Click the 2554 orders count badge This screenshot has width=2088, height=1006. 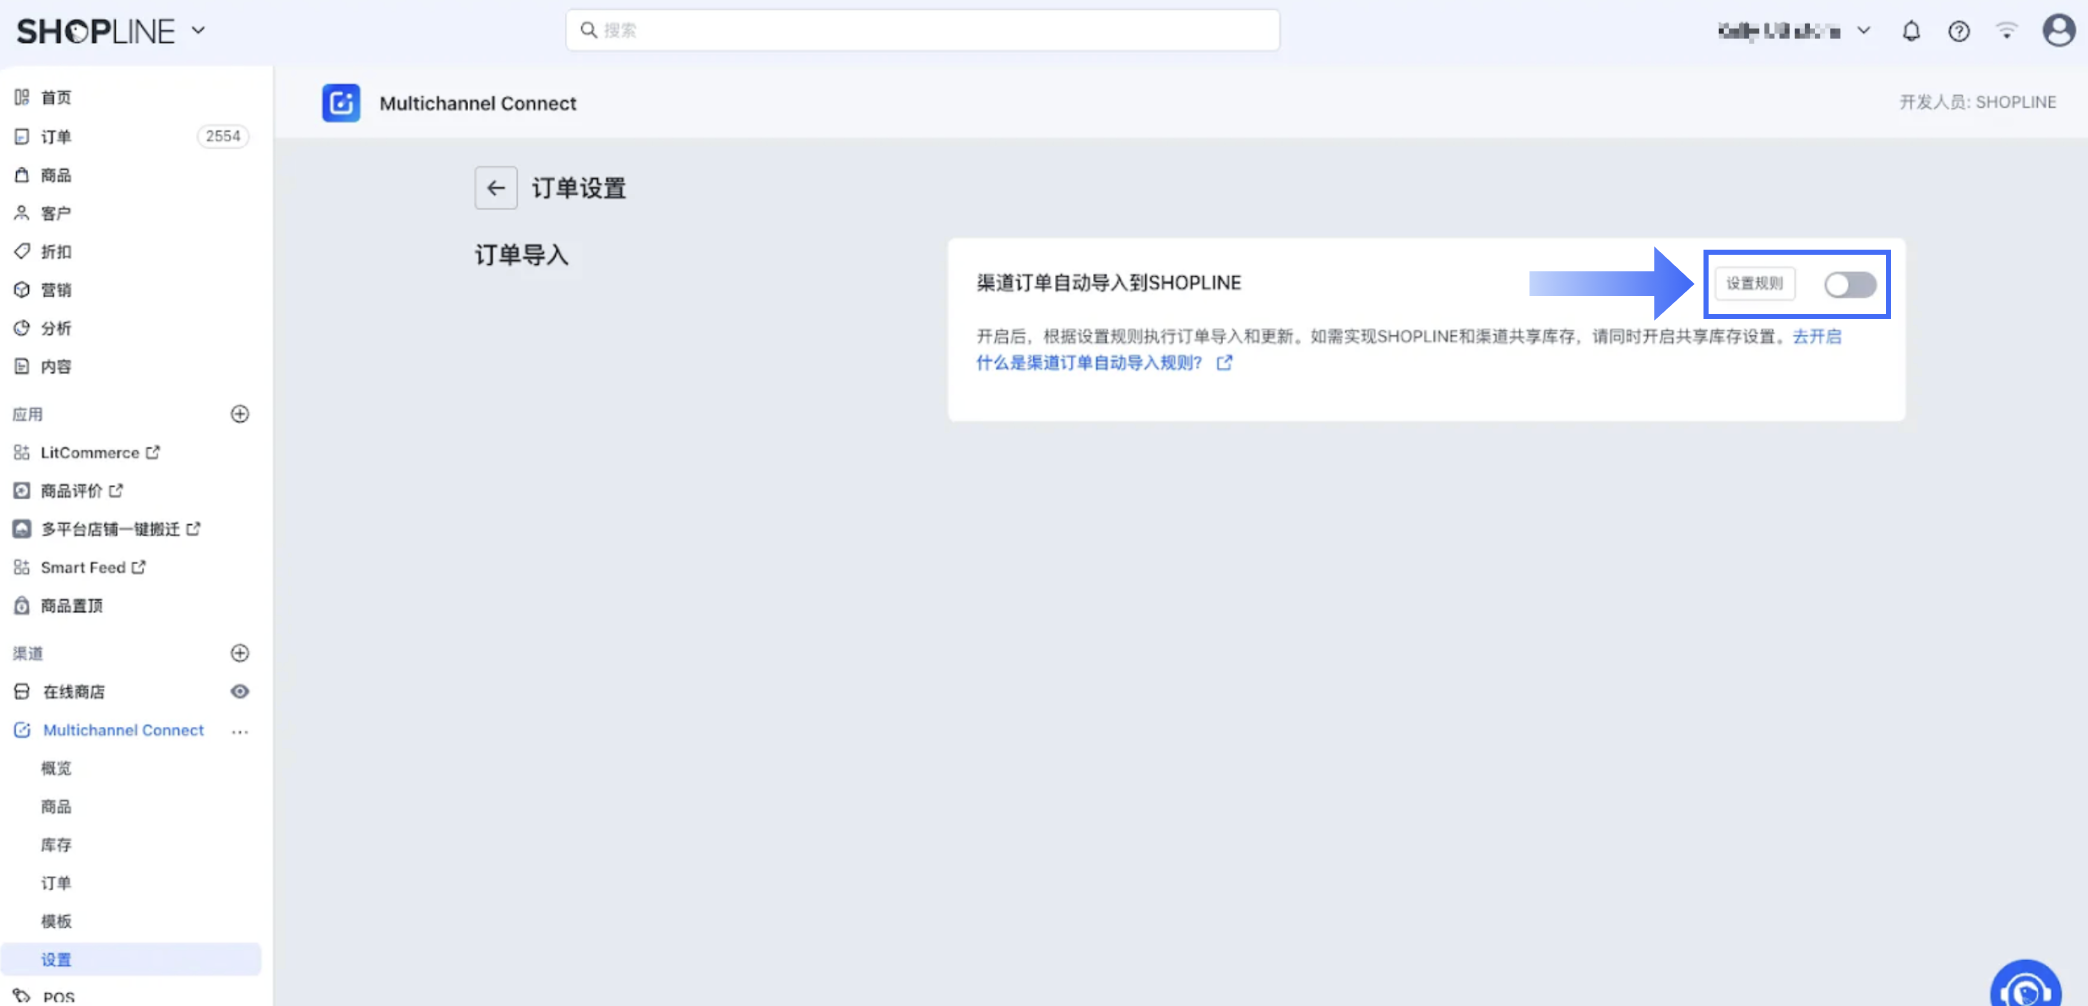(x=223, y=136)
